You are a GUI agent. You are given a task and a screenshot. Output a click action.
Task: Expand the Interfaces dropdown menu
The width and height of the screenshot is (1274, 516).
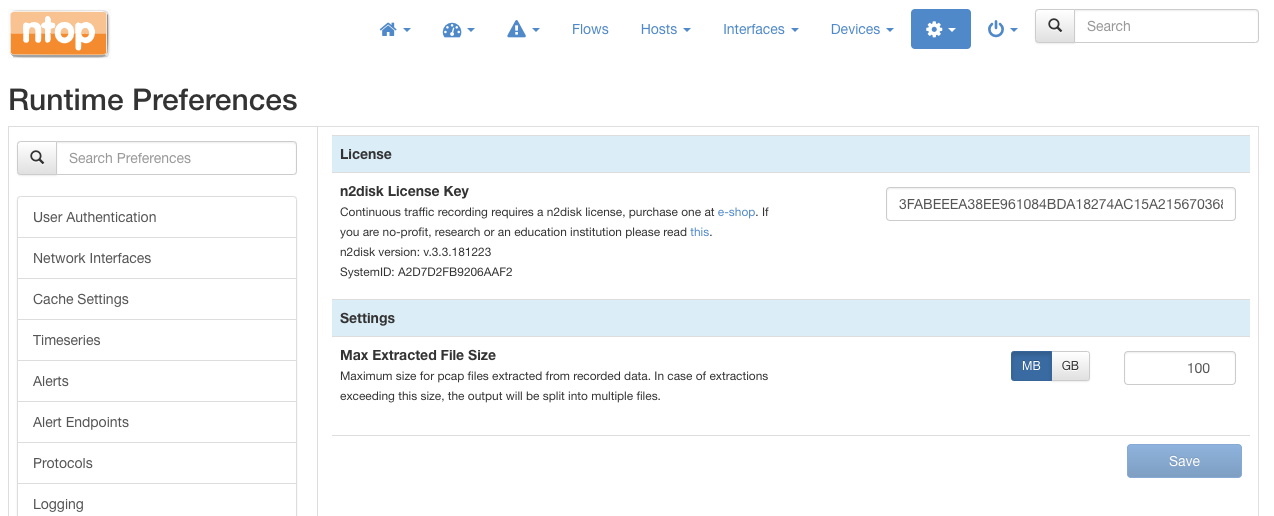(x=761, y=30)
